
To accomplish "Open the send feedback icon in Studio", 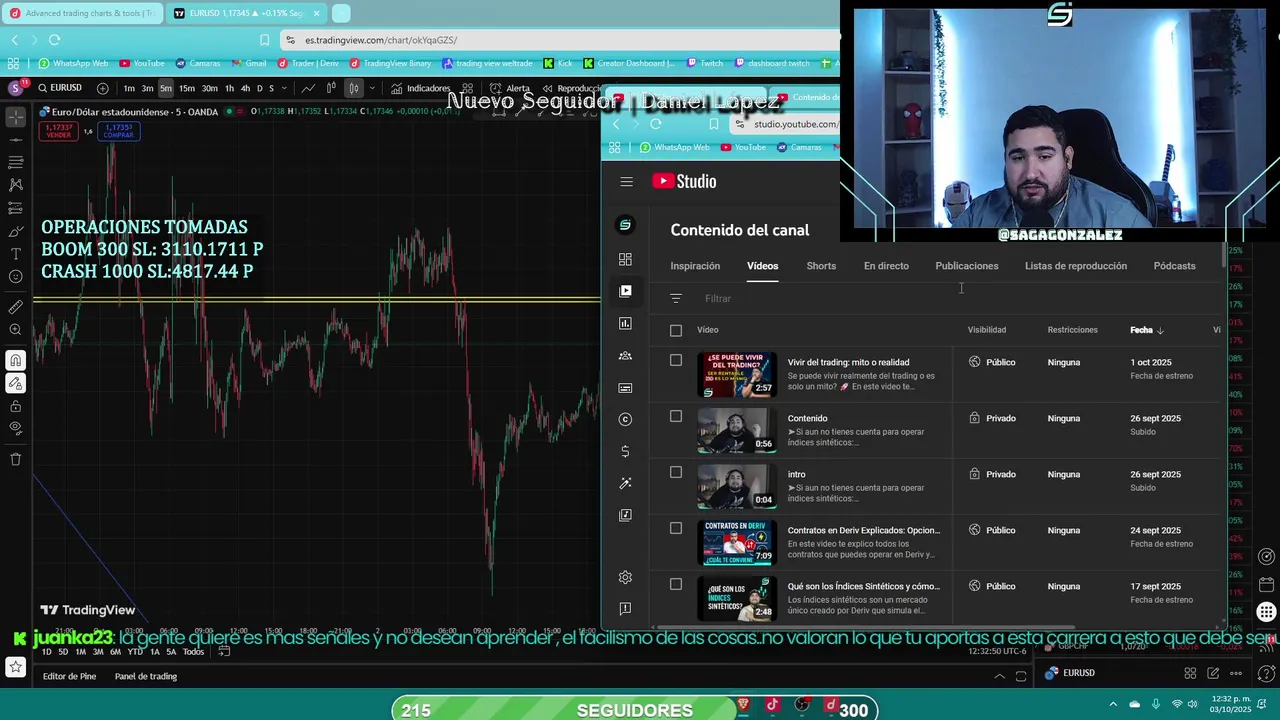I will pos(625,608).
